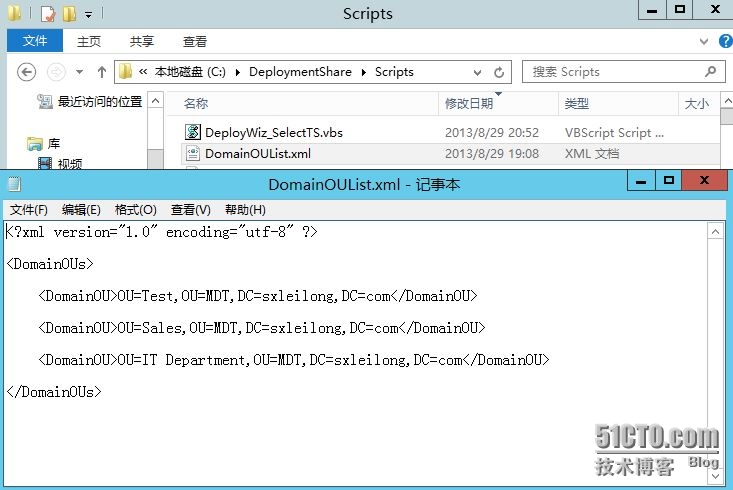Switch to the 共享 ribbon tab
The height and width of the screenshot is (490, 733).
pos(142,42)
